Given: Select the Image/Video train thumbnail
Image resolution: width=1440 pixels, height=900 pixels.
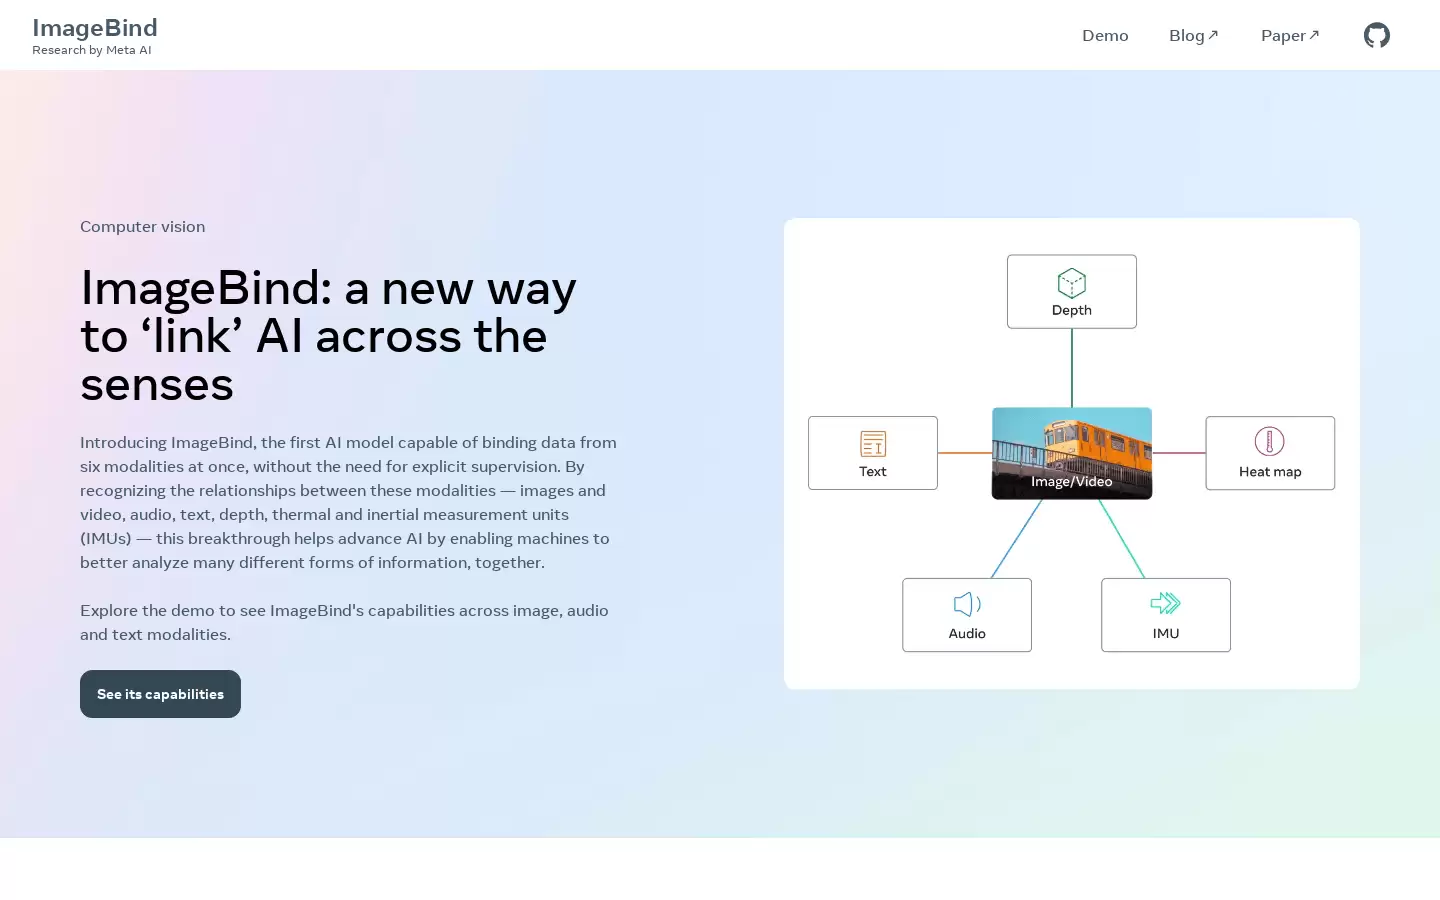Looking at the screenshot, I should point(1072,453).
